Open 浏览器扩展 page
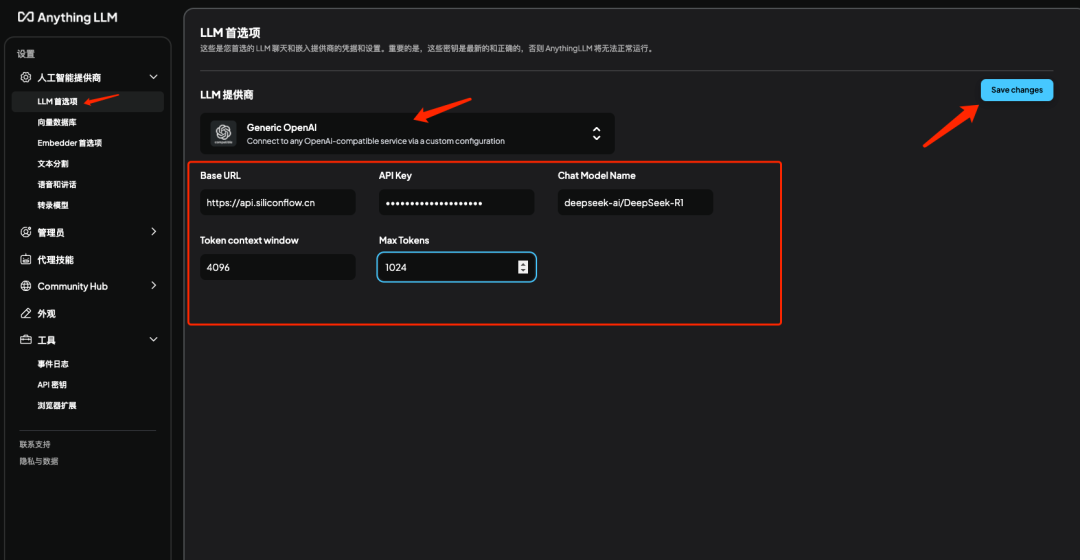This screenshot has width=1080, height=560. pos(56,405)
